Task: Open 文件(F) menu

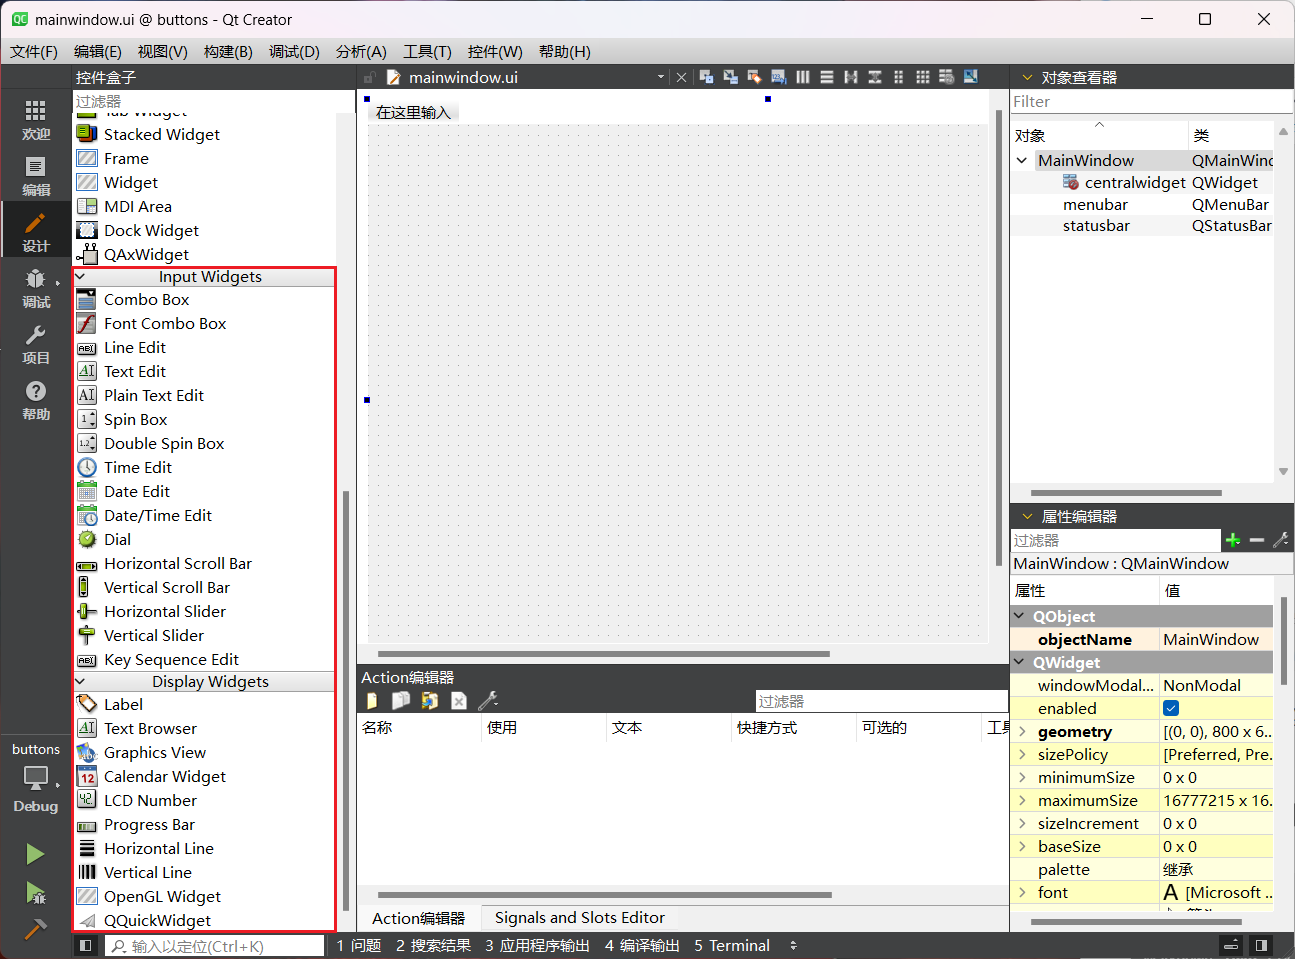Action: 34,51
